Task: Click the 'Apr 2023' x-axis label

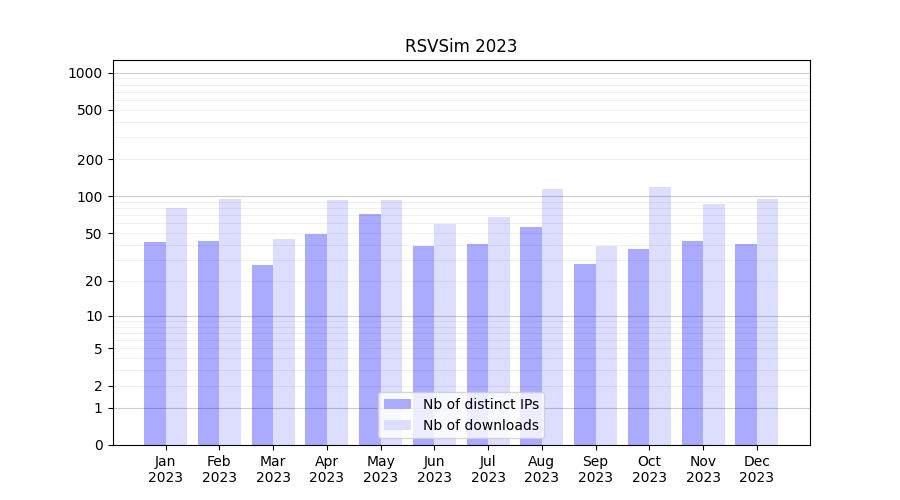Action: click(327, 469)
